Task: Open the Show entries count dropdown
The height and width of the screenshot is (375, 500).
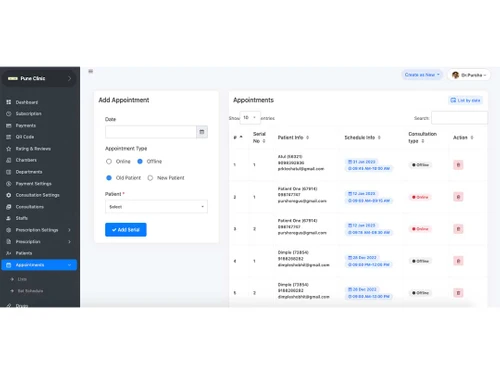Action: pos(250,118)
